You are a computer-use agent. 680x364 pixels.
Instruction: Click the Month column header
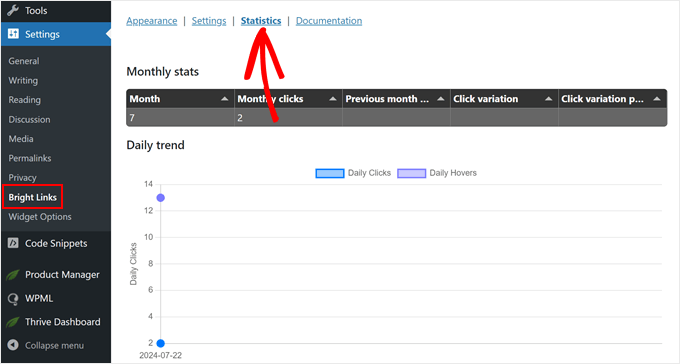click(180, 99)
